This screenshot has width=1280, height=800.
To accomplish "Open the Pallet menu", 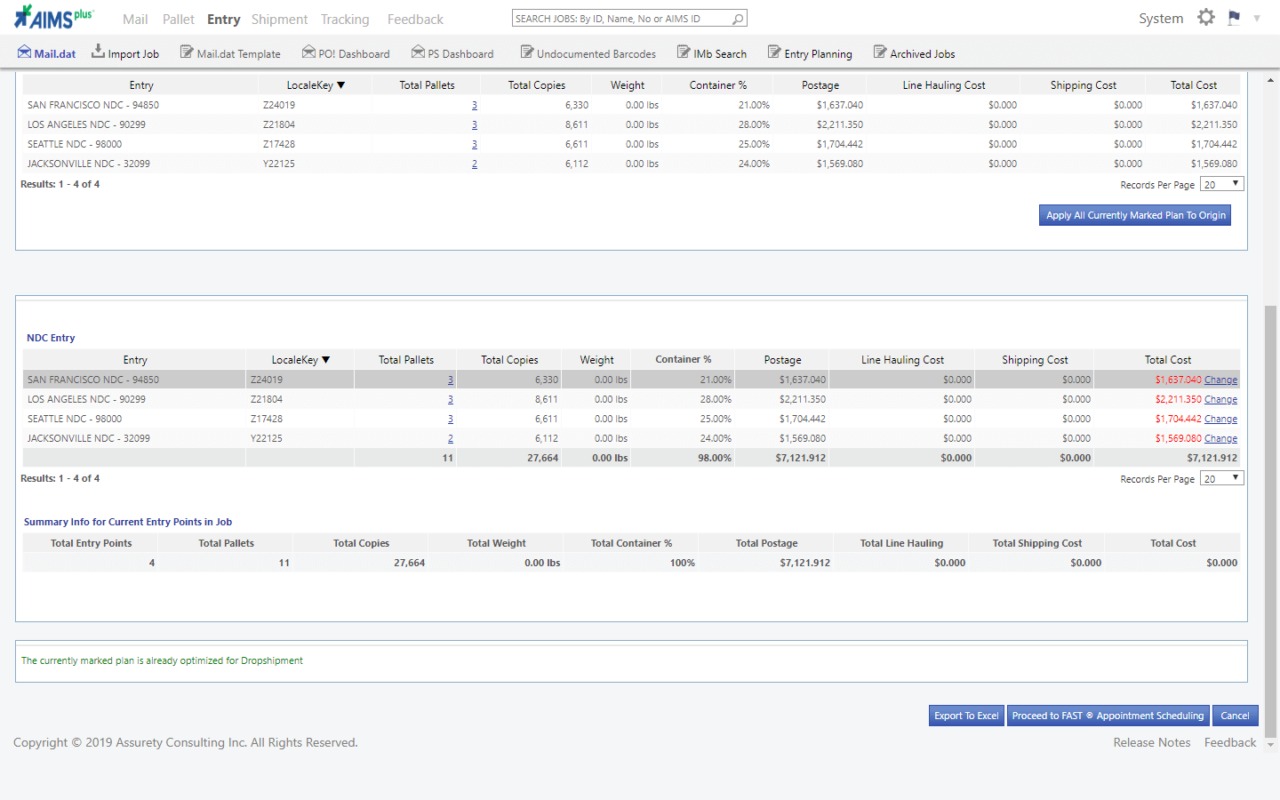I will tap(179, 19).
